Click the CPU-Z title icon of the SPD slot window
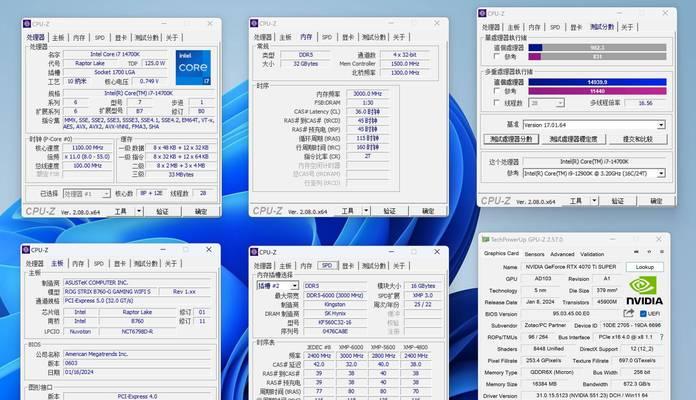 point(254,252)
